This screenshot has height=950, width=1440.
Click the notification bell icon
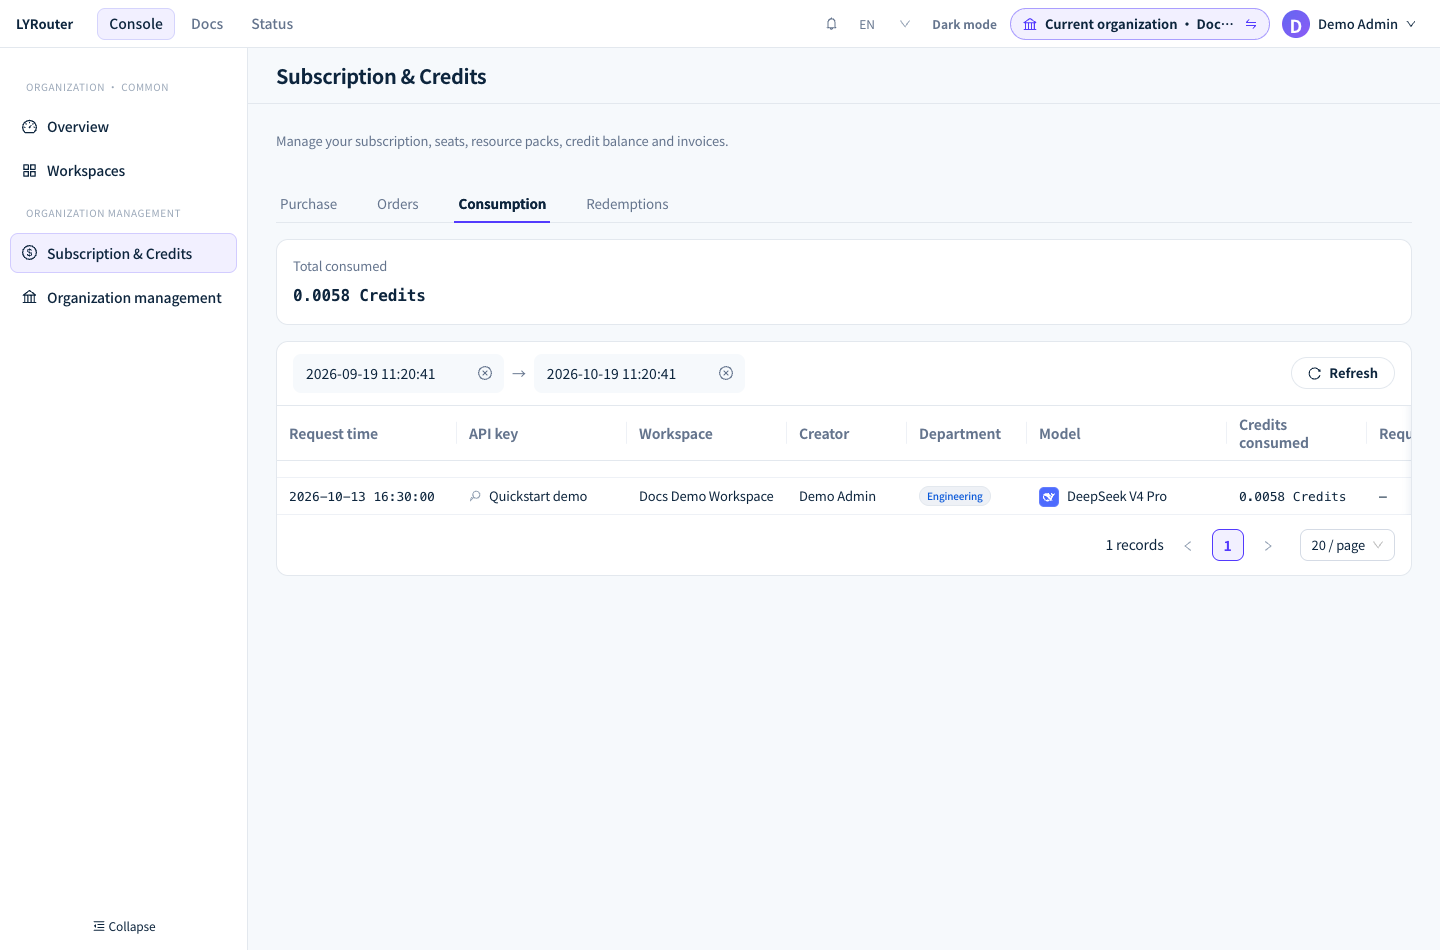[x=831, y=24]
